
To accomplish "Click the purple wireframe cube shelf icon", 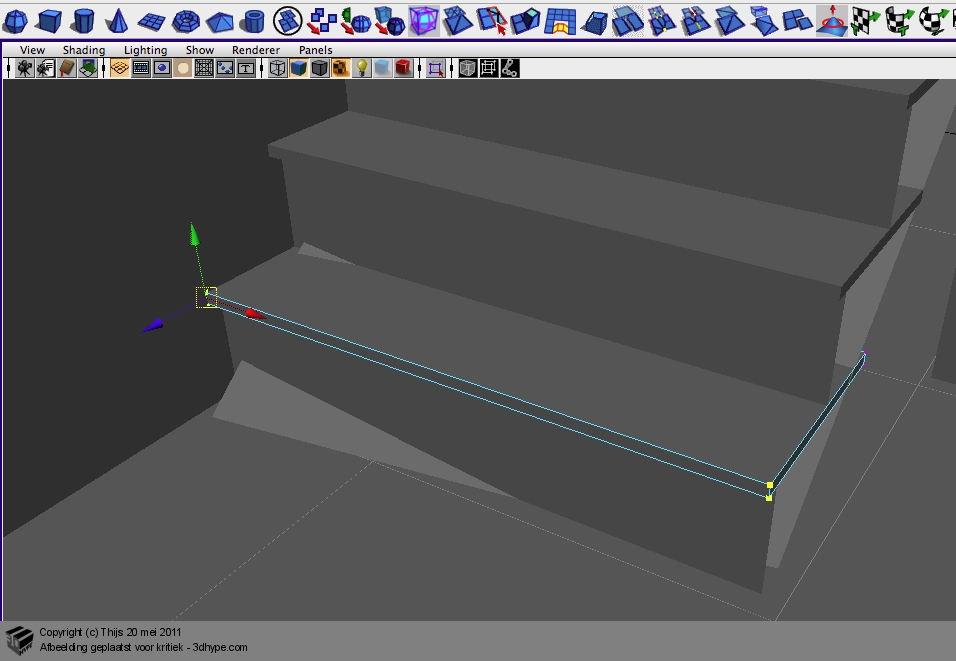I will point(424,21).
